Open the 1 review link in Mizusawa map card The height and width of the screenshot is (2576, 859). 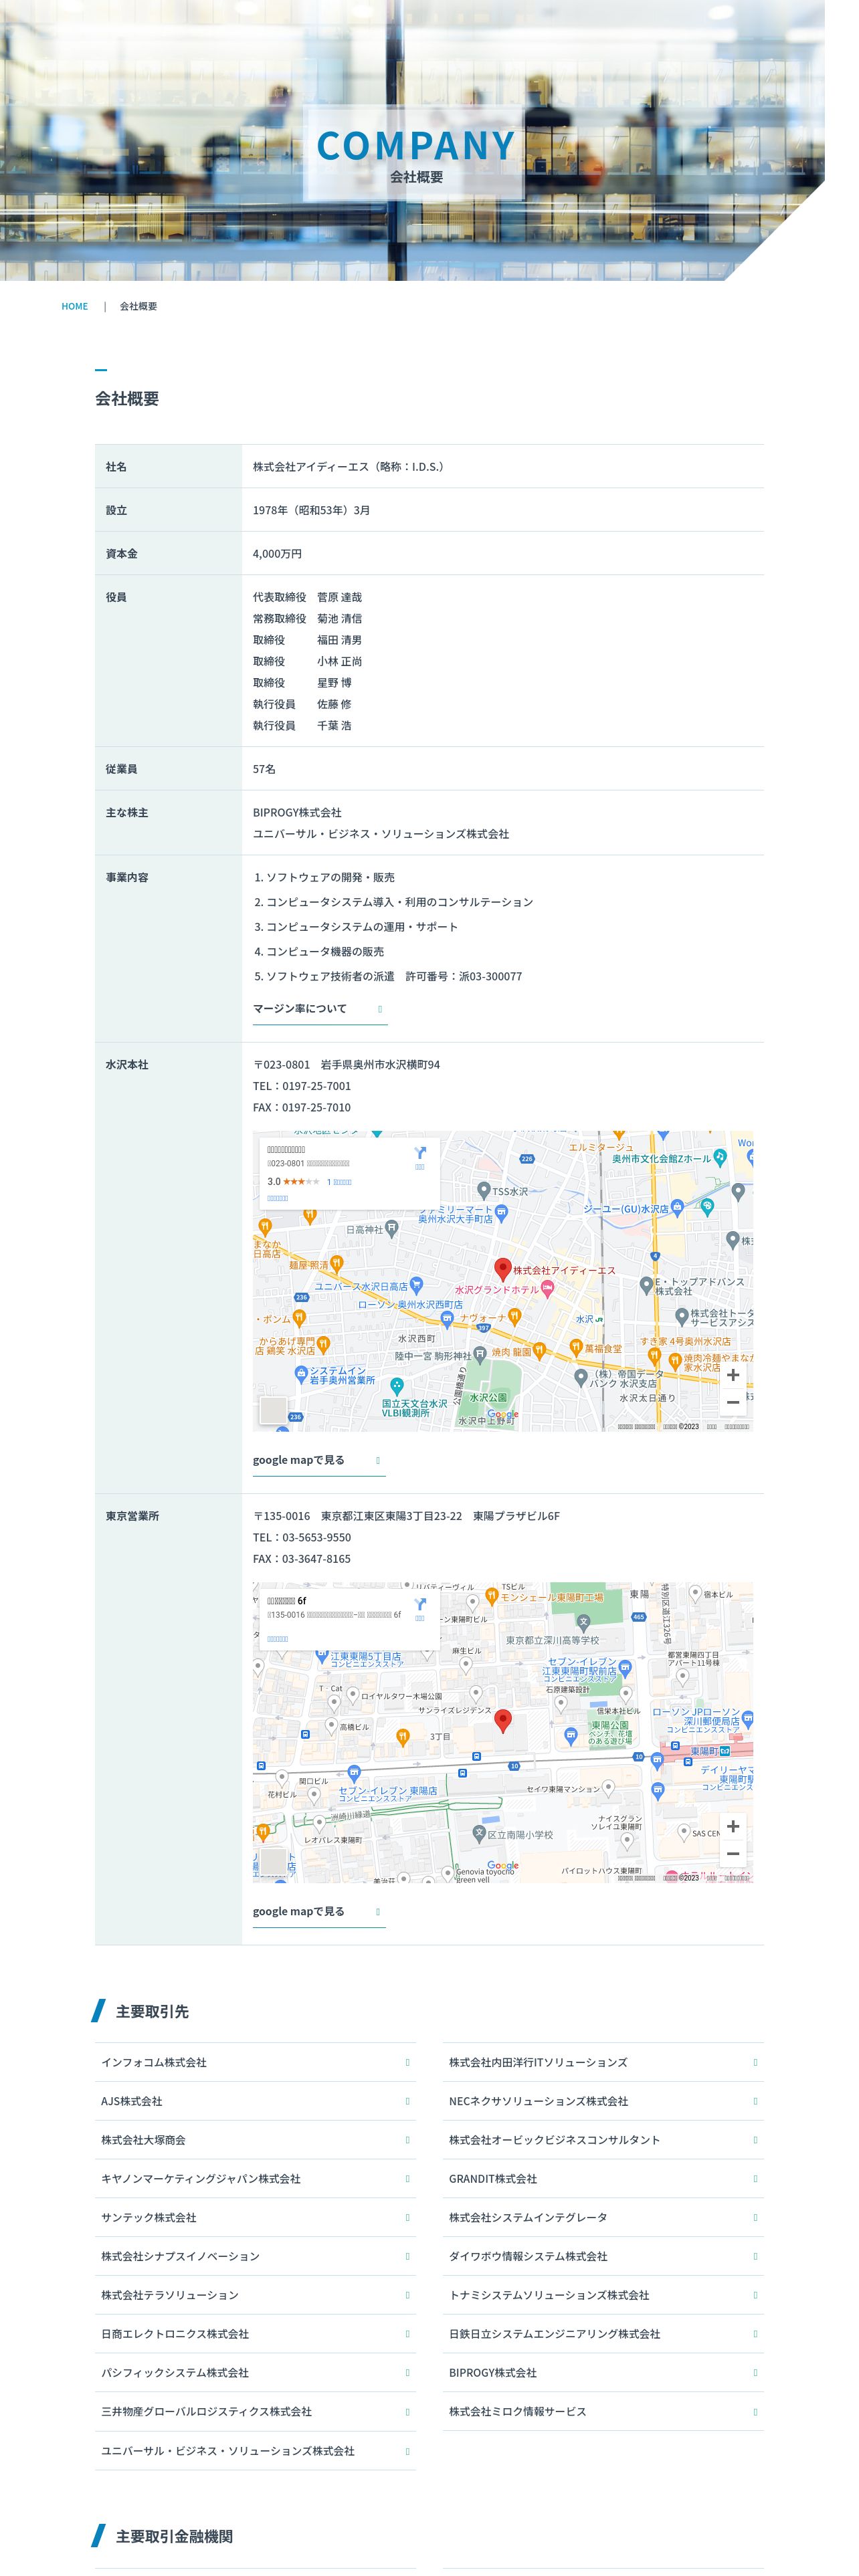(339, 1182)
